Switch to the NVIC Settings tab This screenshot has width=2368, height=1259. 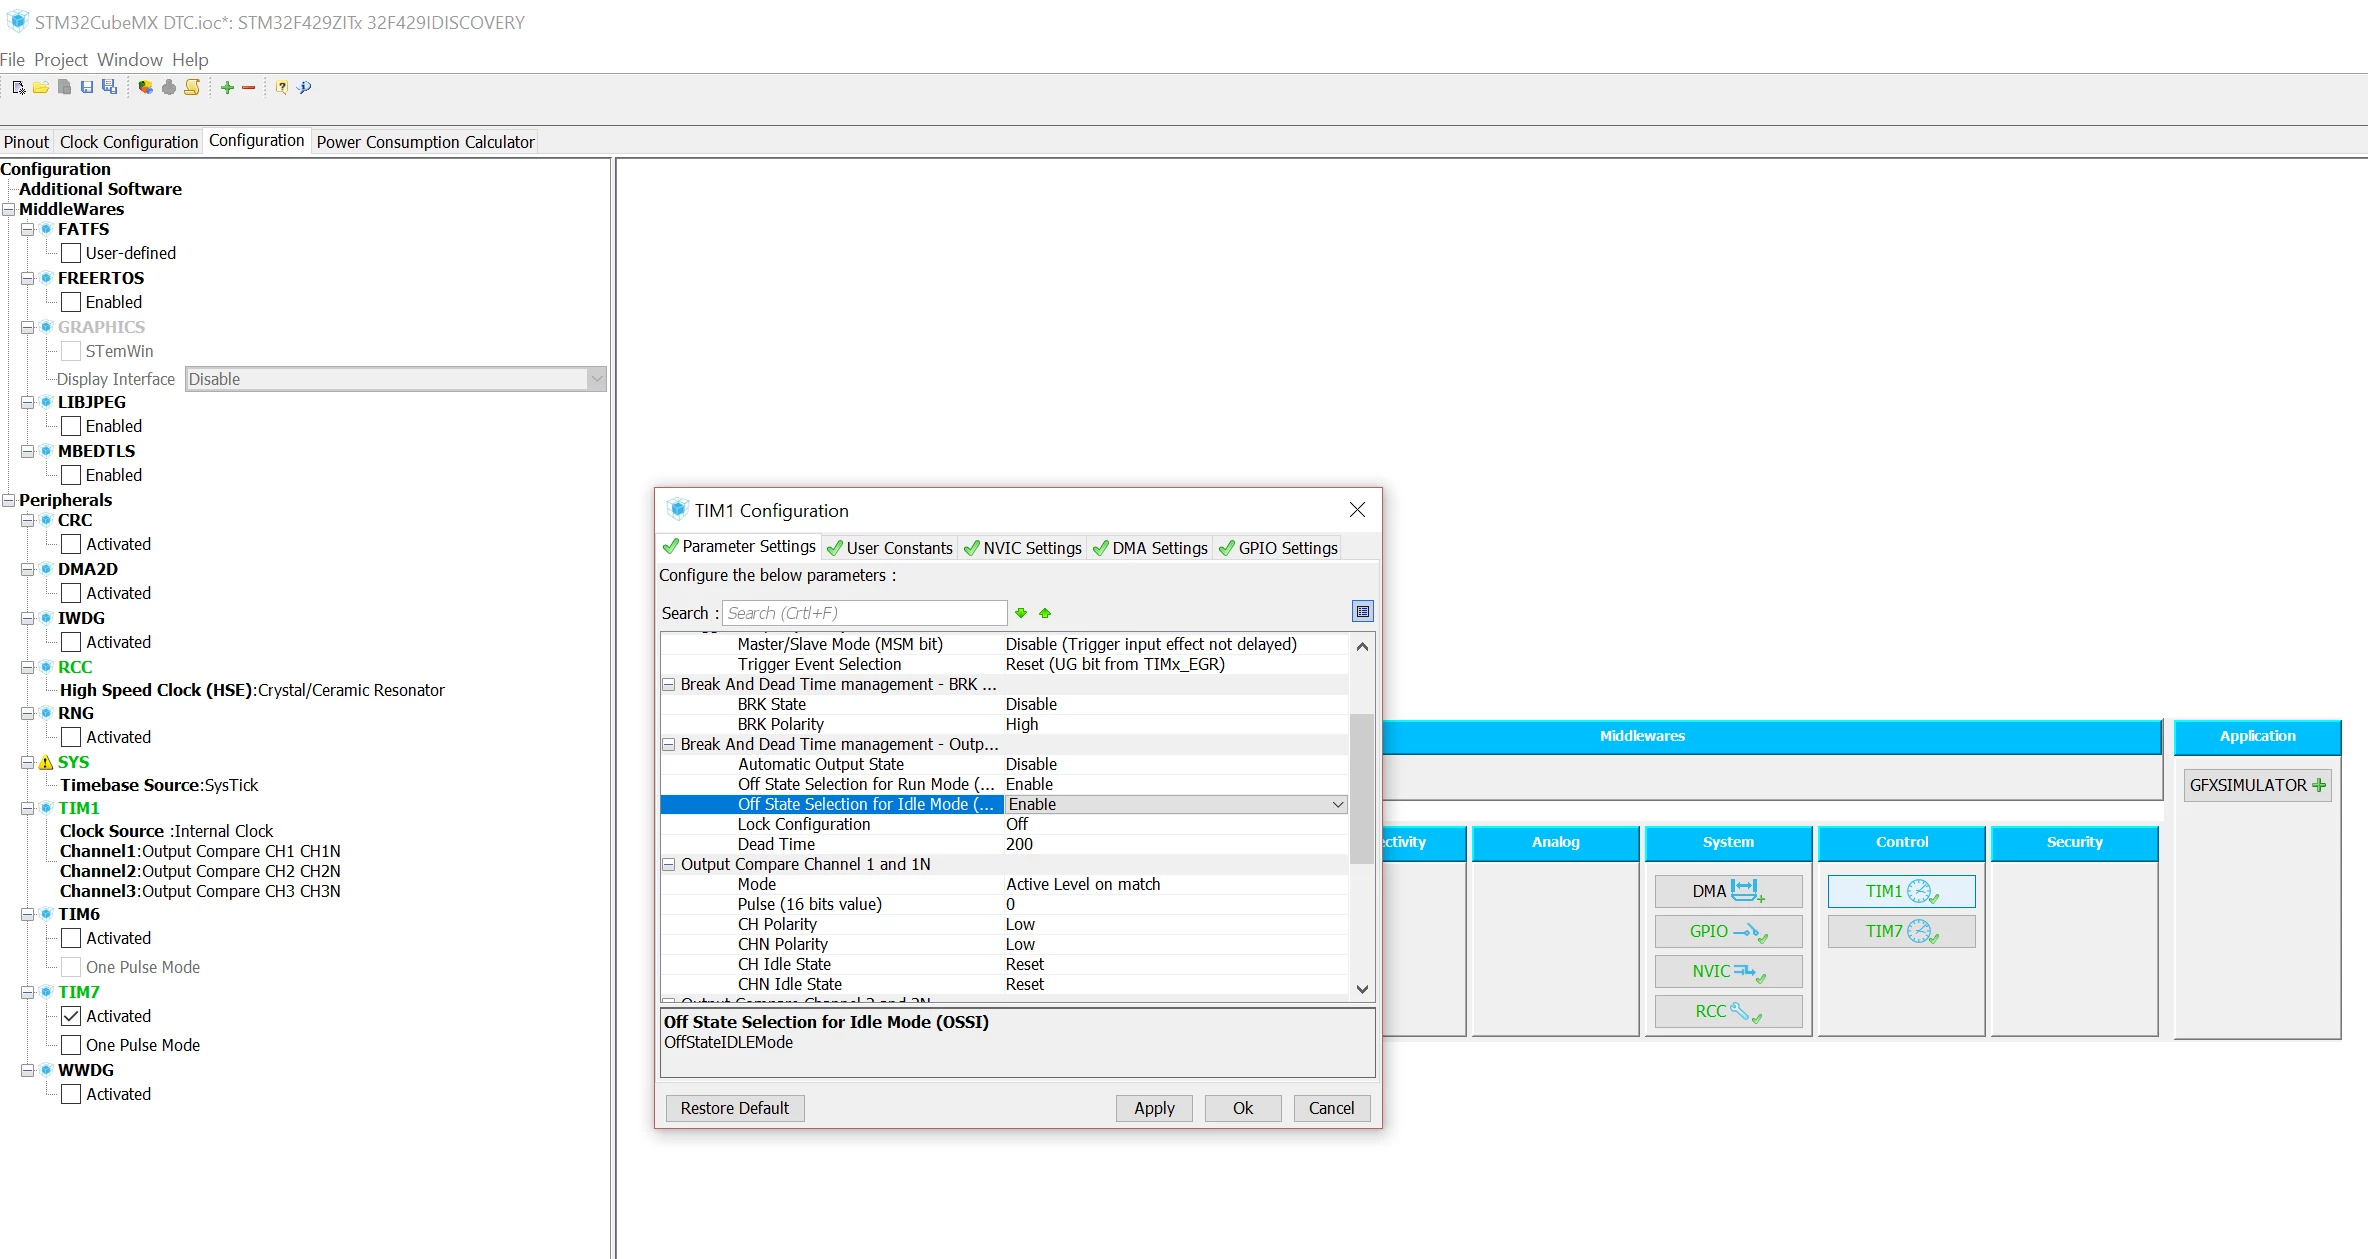tap(1022, 548)
